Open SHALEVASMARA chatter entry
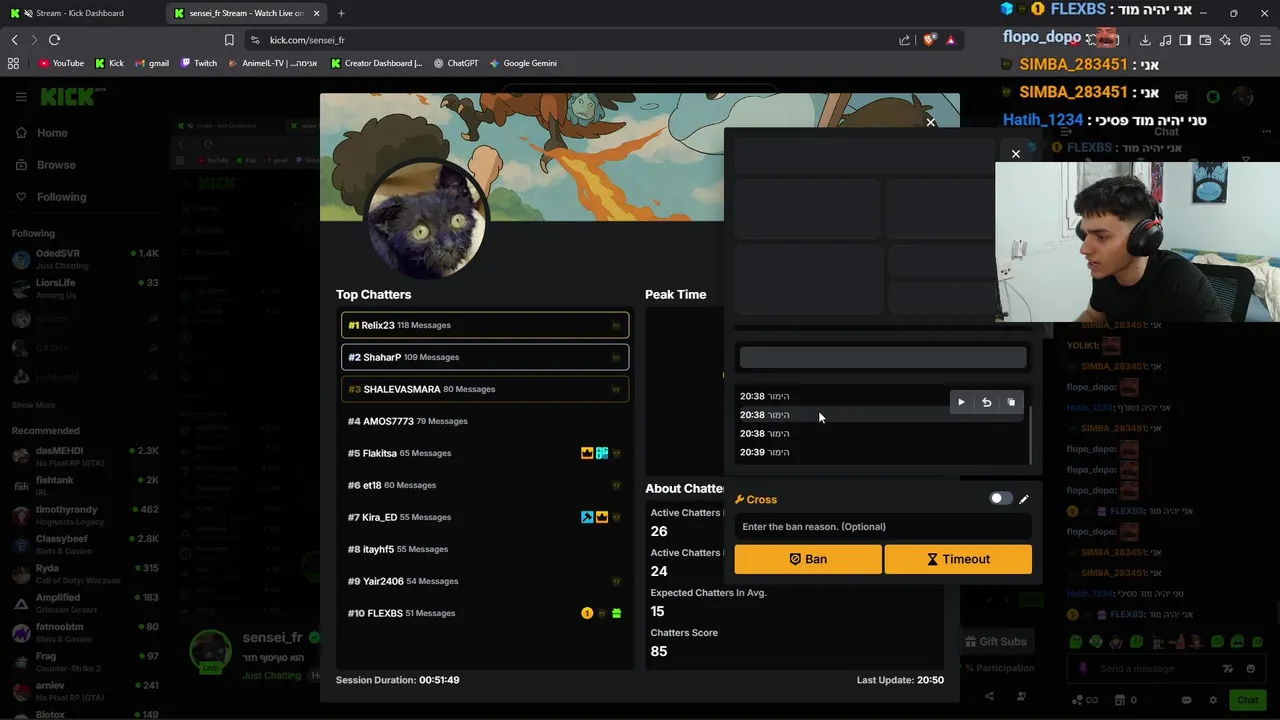1280x720 pixels. 485,389
